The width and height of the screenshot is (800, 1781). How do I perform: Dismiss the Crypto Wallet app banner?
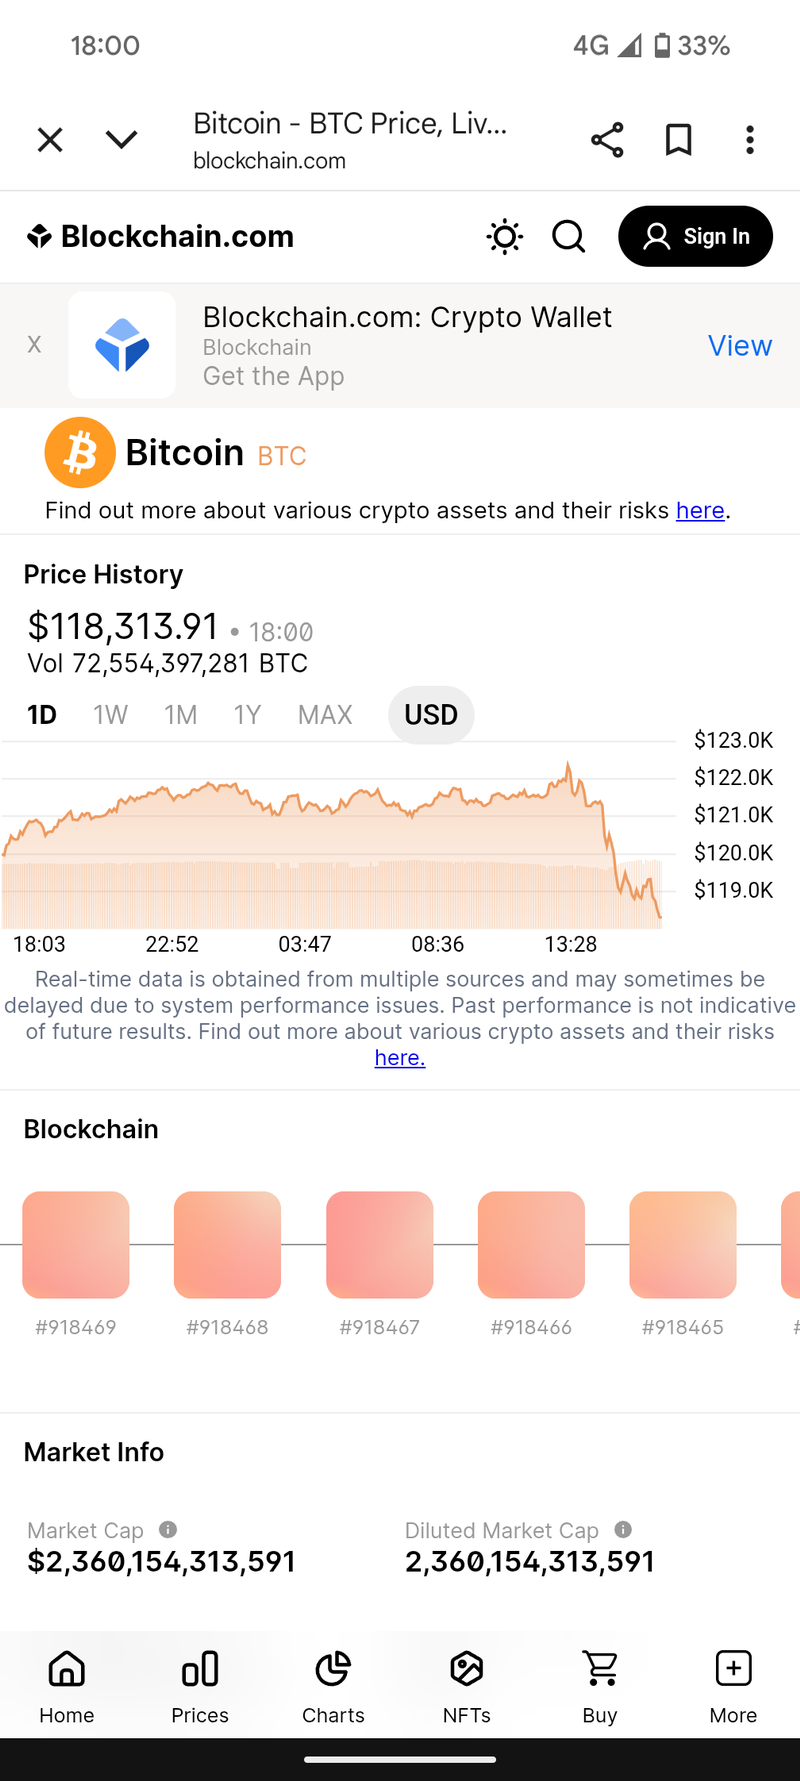[34, 345]
